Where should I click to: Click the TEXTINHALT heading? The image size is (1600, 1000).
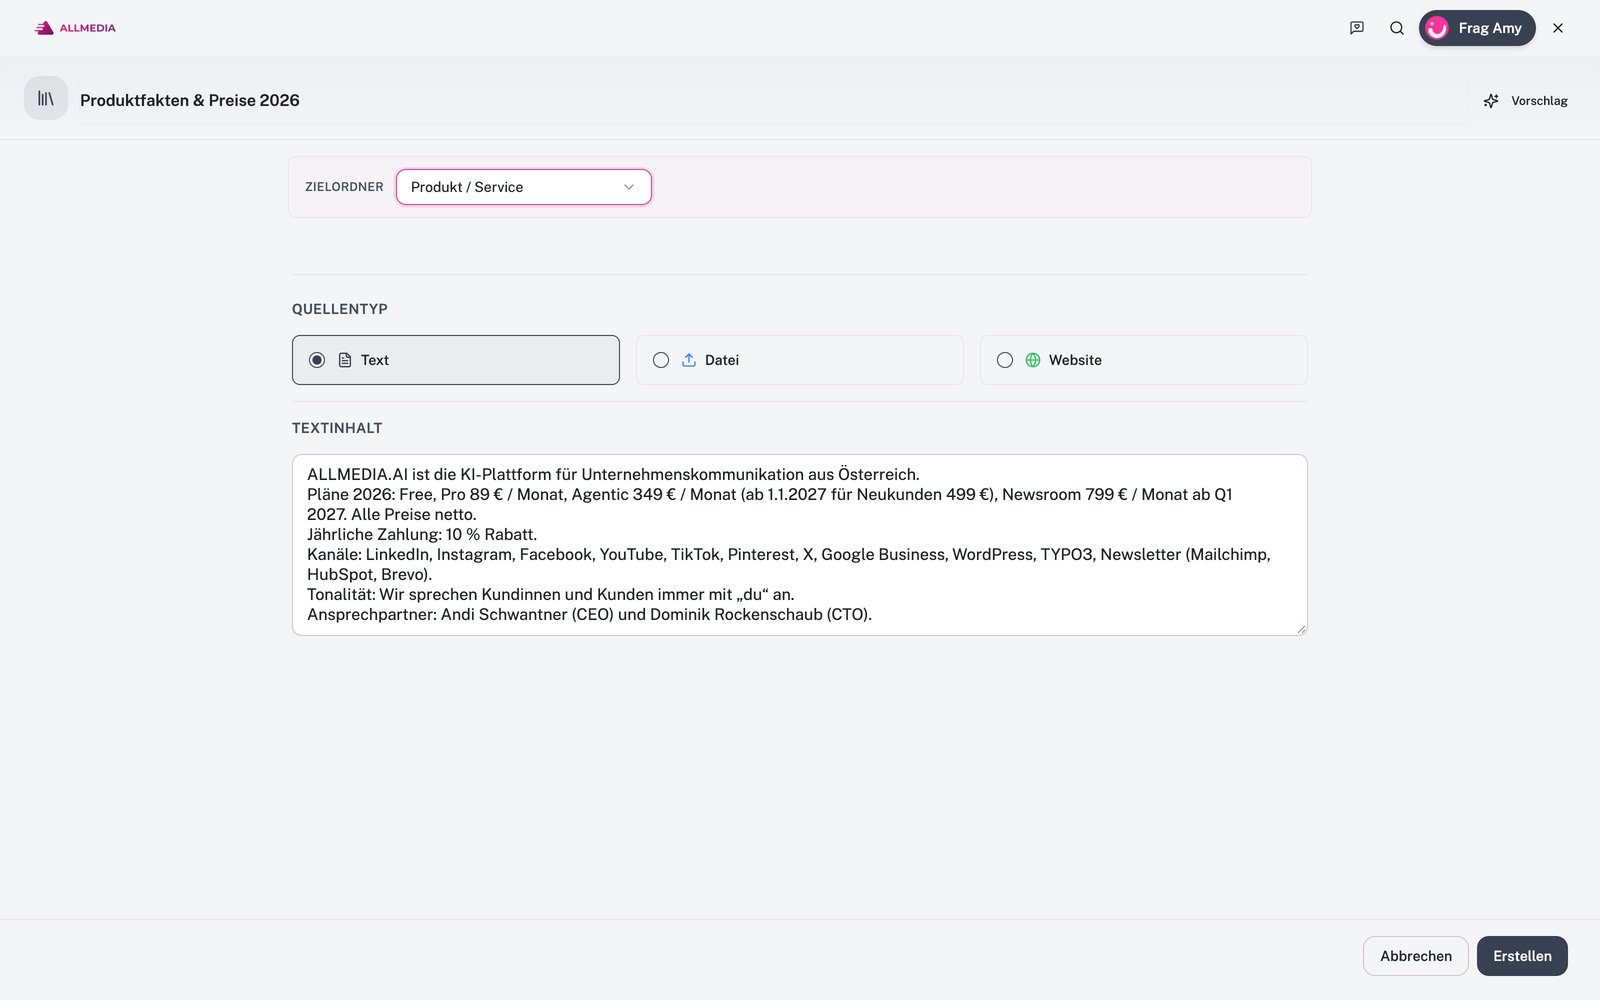coord(337,428)
